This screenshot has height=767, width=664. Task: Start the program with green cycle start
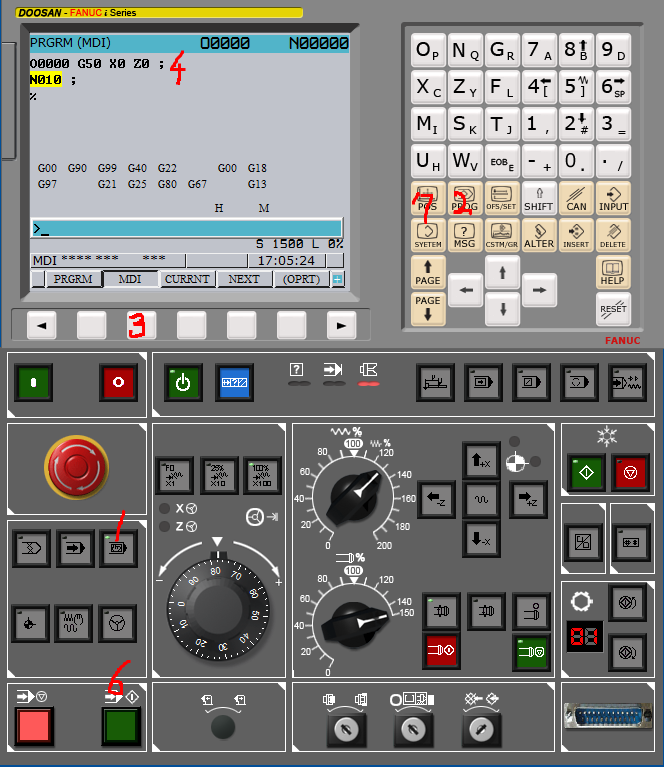tap(121, 726)
